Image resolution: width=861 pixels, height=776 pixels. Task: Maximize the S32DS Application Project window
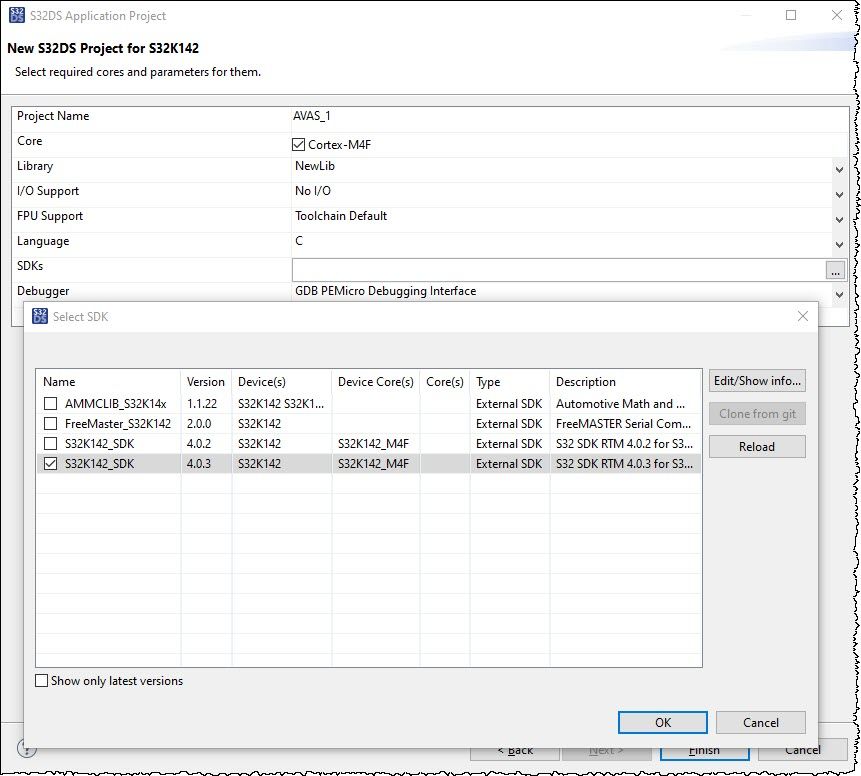[791, 15]
